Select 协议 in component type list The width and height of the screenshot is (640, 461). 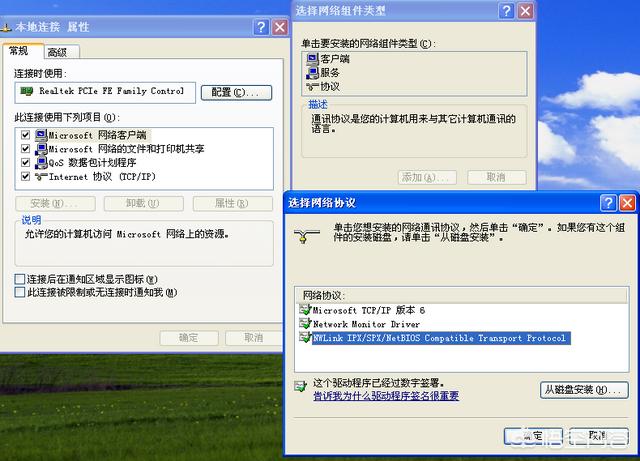pyautogui.click(x=330, y=87)
